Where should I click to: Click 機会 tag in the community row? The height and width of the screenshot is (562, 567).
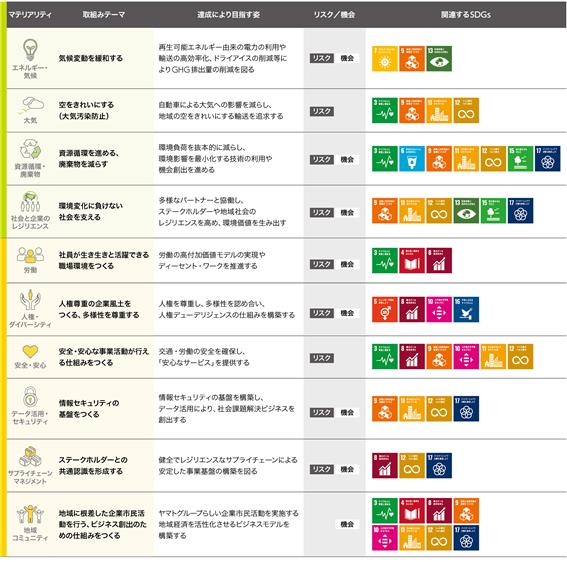click(347, 524)
